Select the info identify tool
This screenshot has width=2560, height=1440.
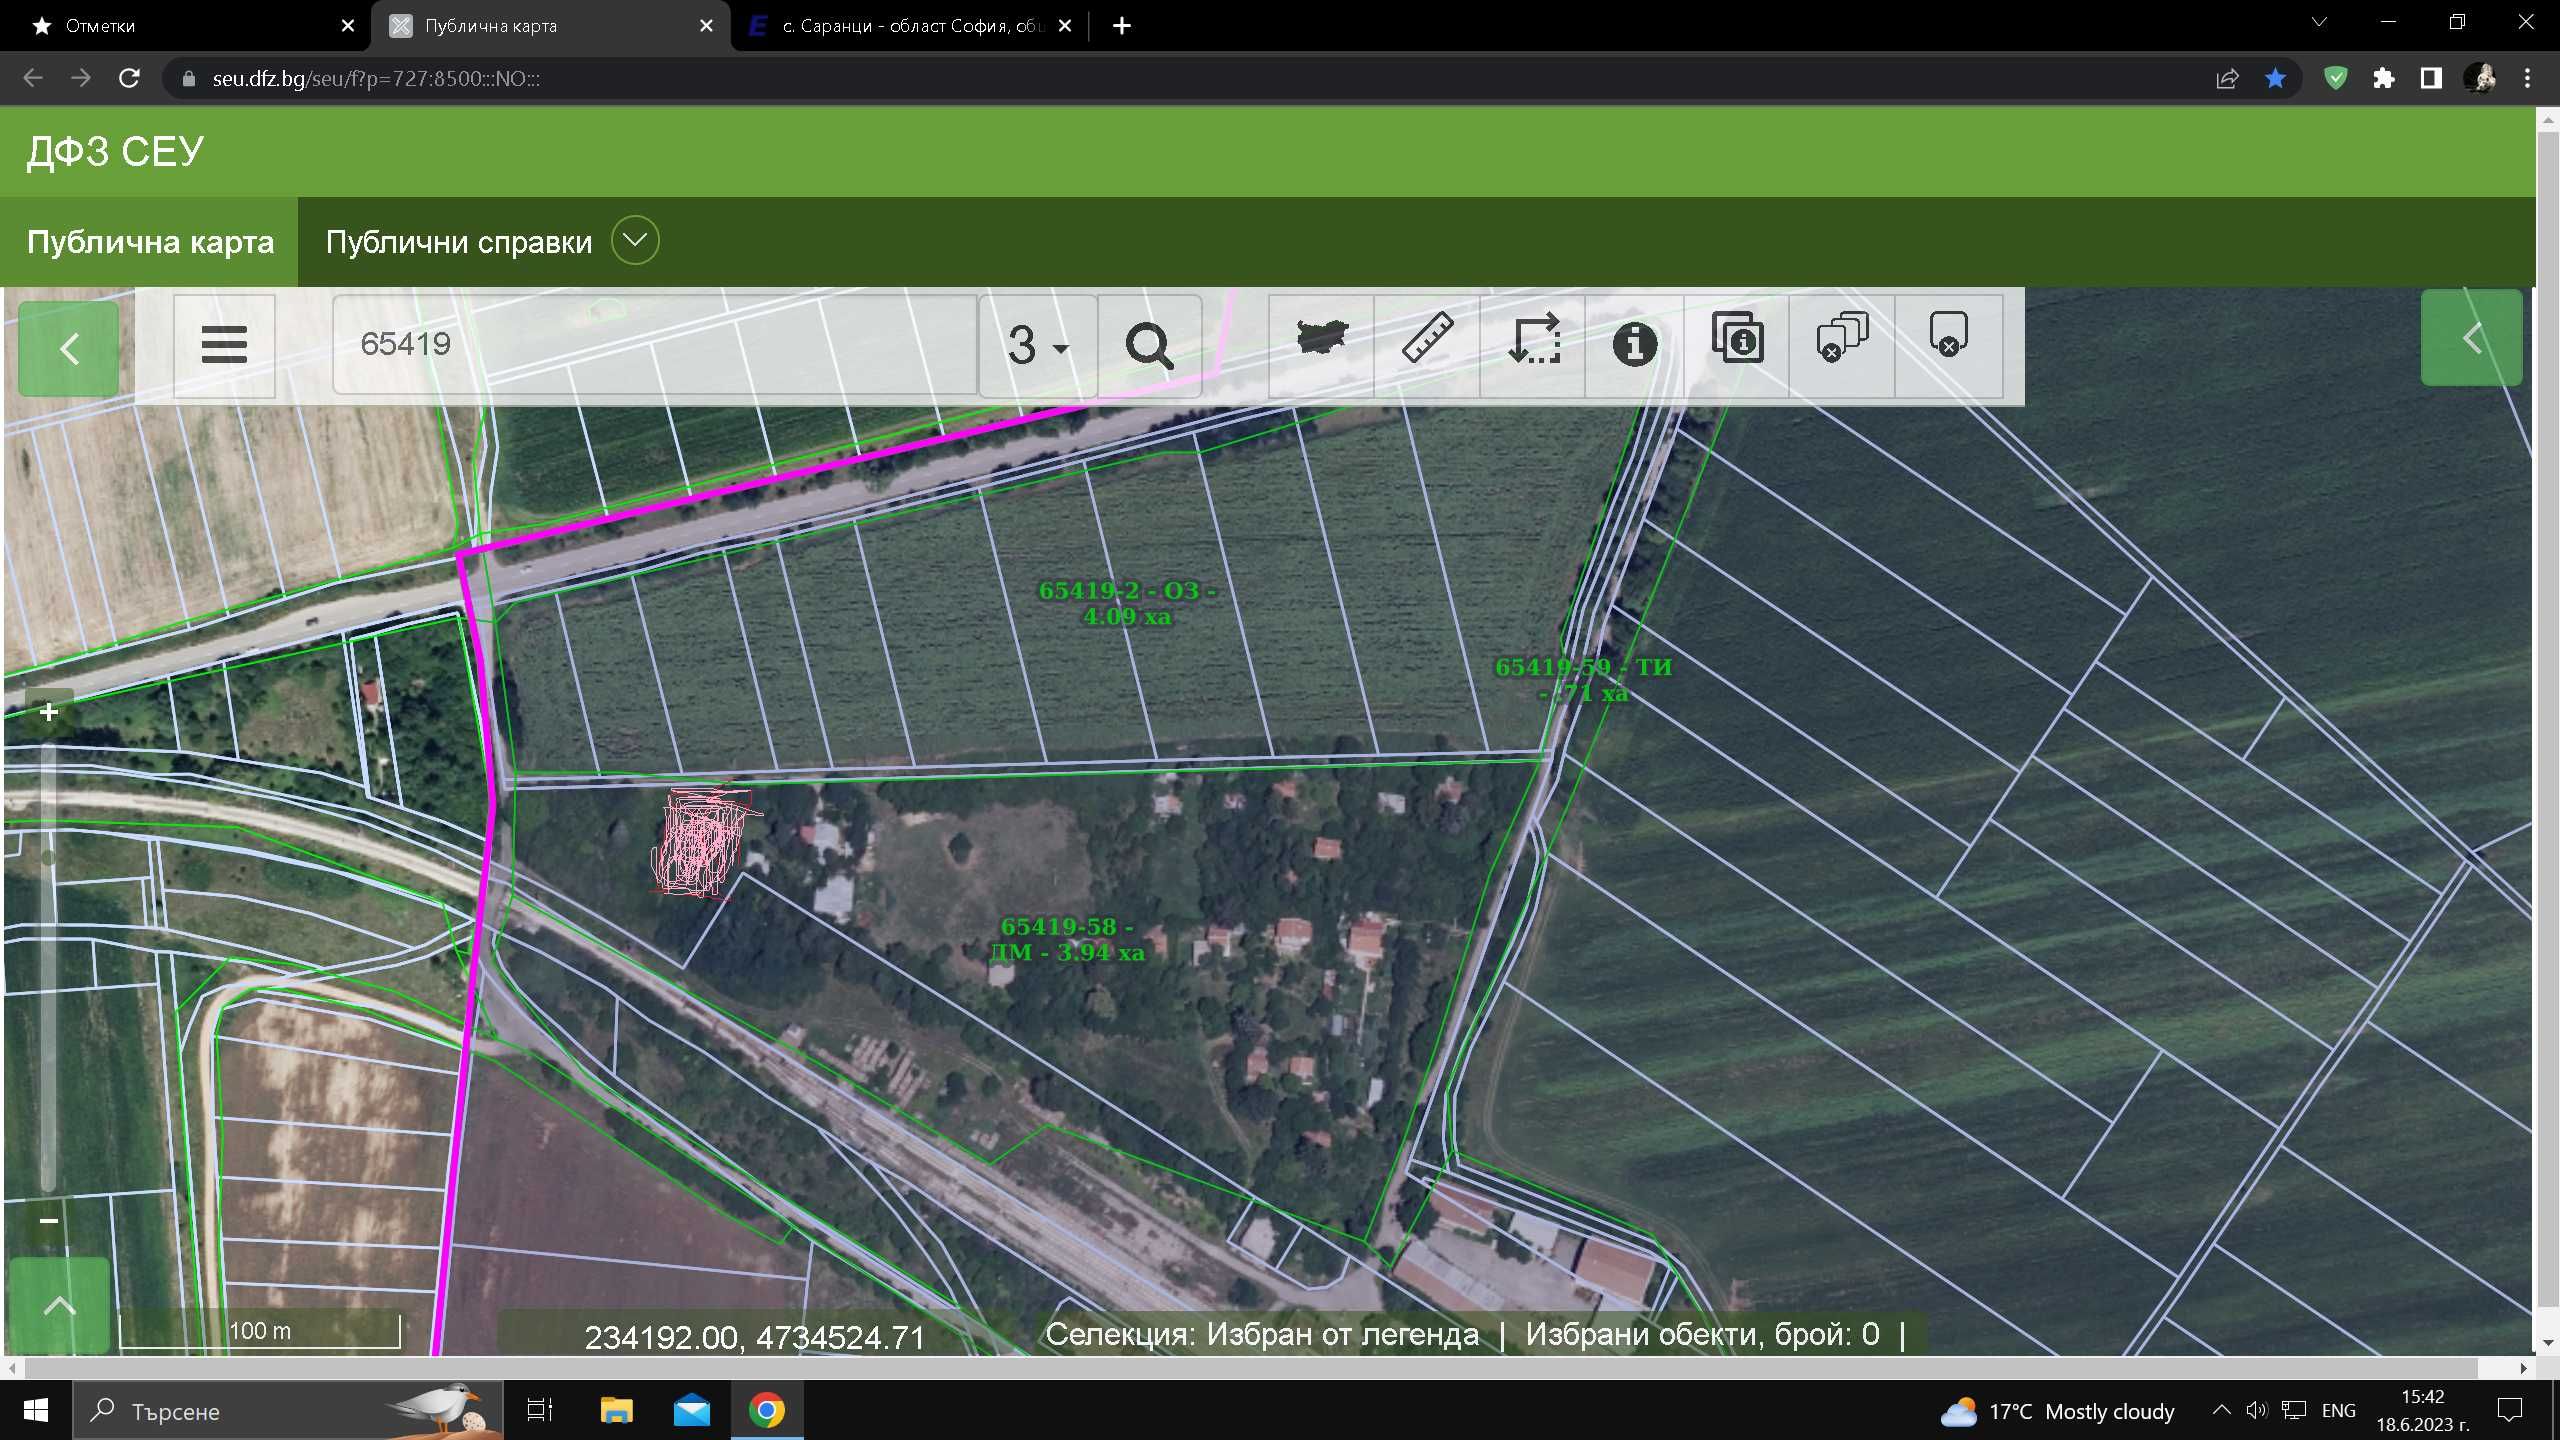[x=1635, y=344]
